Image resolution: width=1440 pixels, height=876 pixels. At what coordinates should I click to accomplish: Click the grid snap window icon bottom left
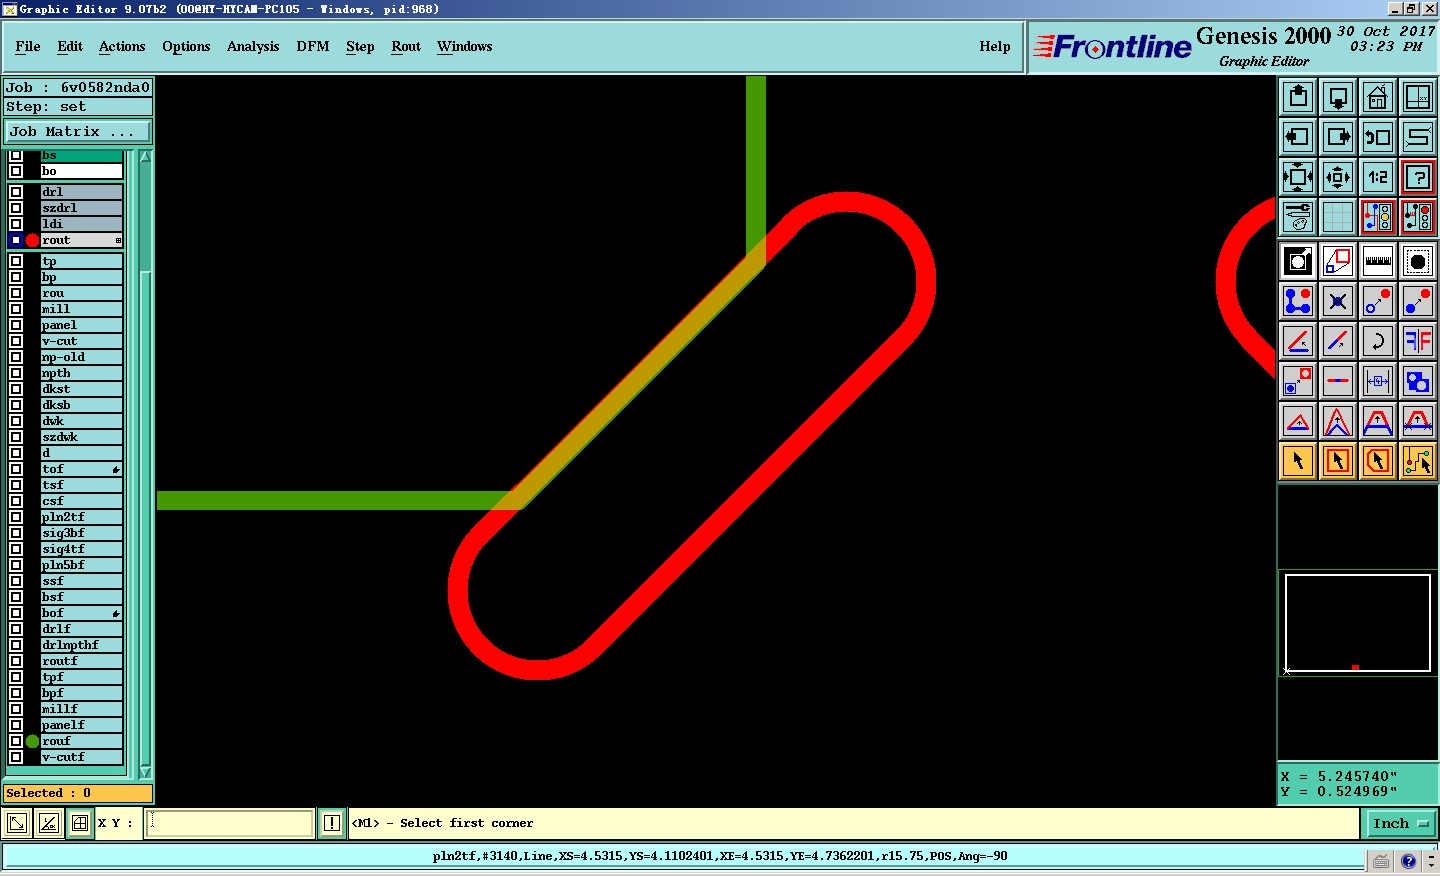click(x=80, y=824)
